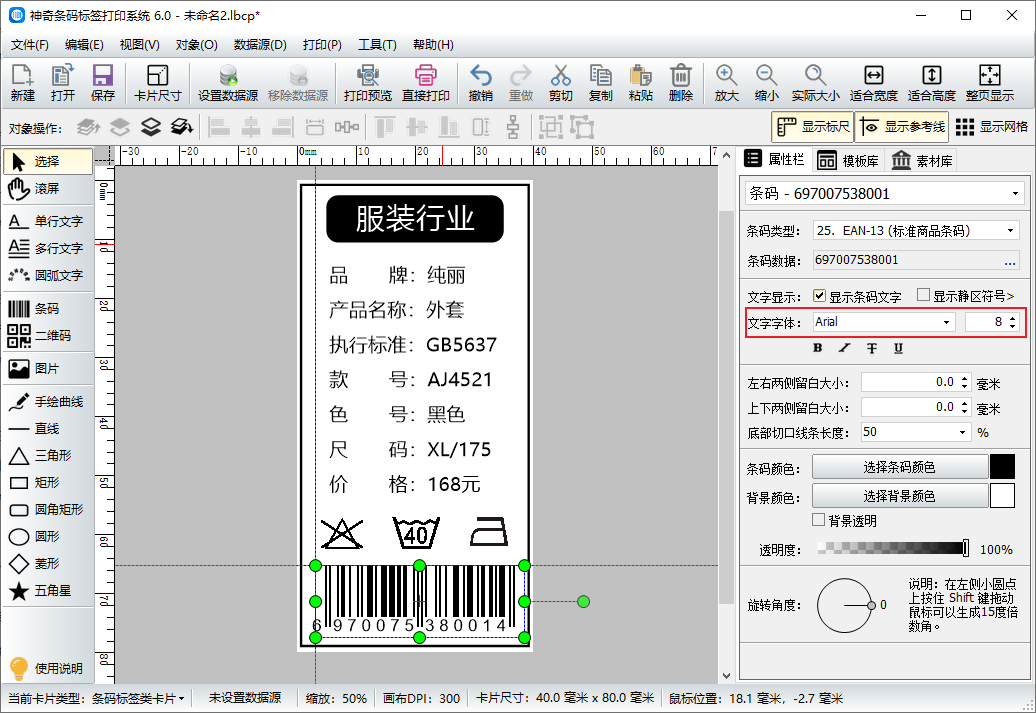Cut selection with 剪切 scissors icon

[x=560, y=83]
